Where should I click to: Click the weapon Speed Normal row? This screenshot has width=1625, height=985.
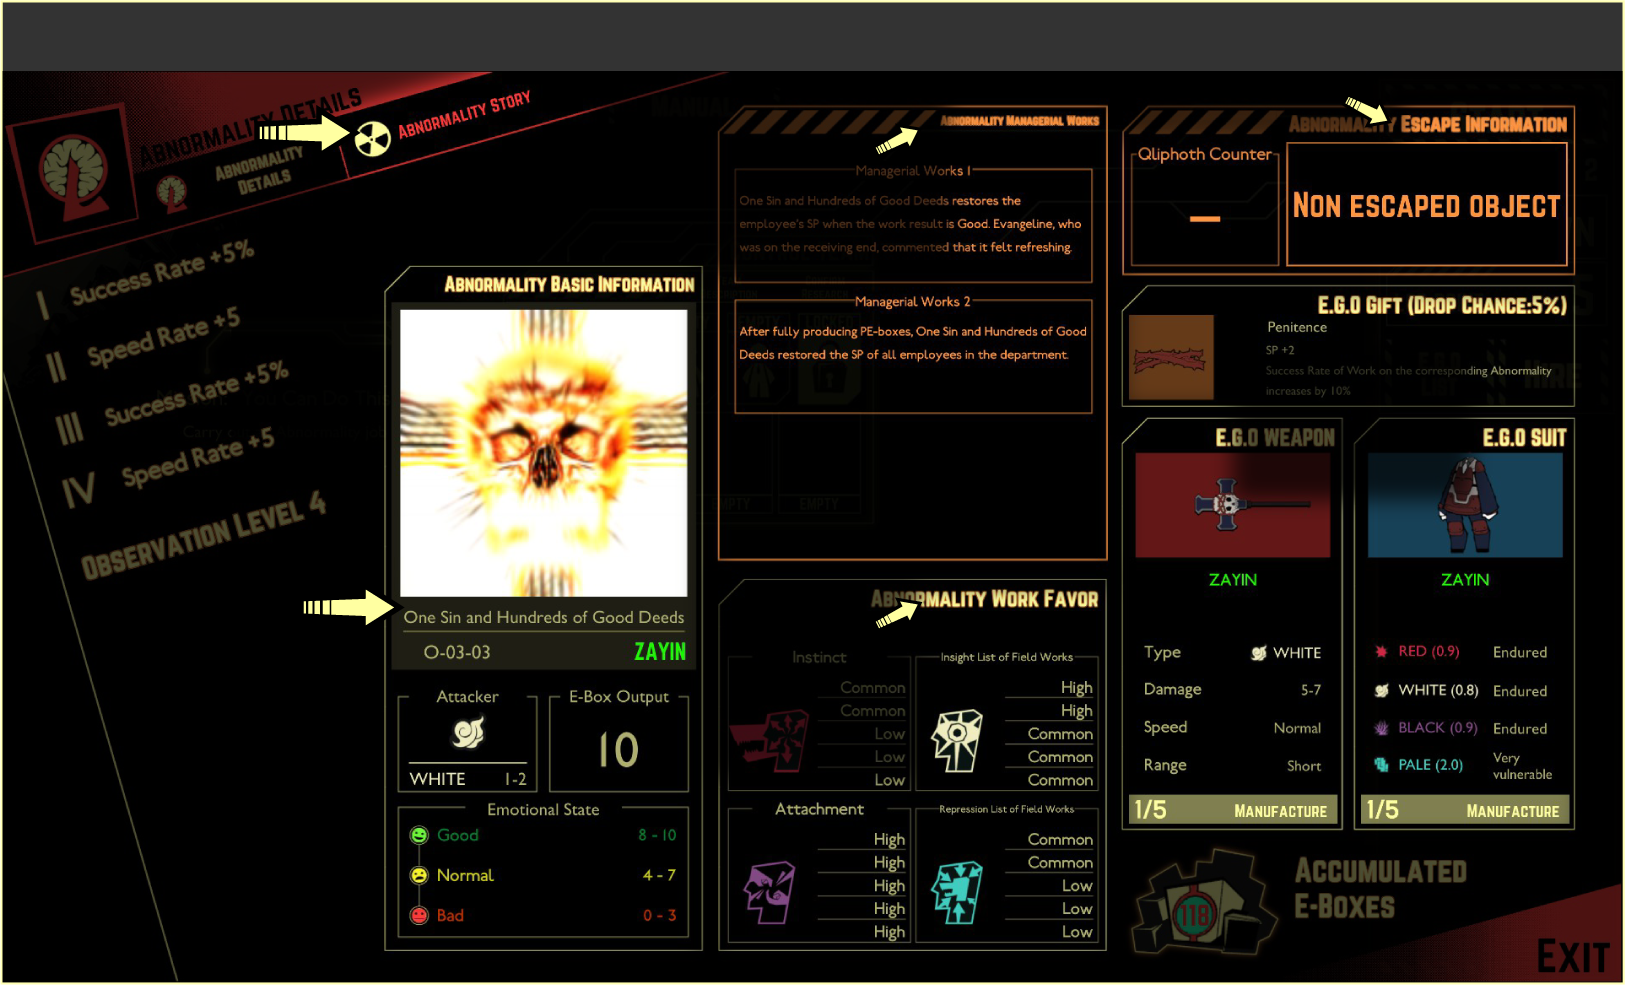[1233, 728]
